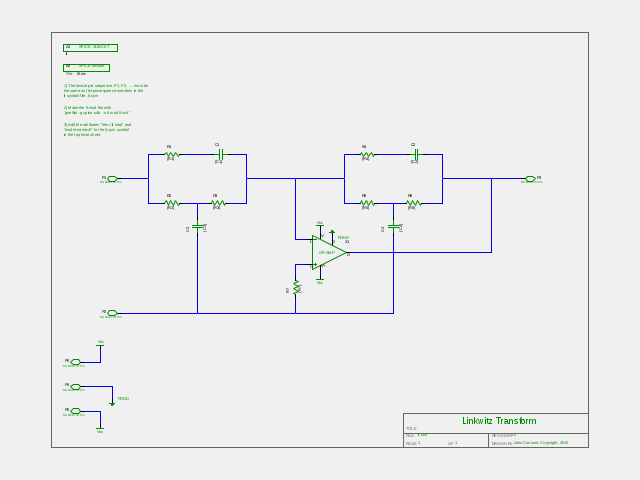Select the second SPICE model box
The height and width of the screenshot is (480, 640).
(87, 68)
